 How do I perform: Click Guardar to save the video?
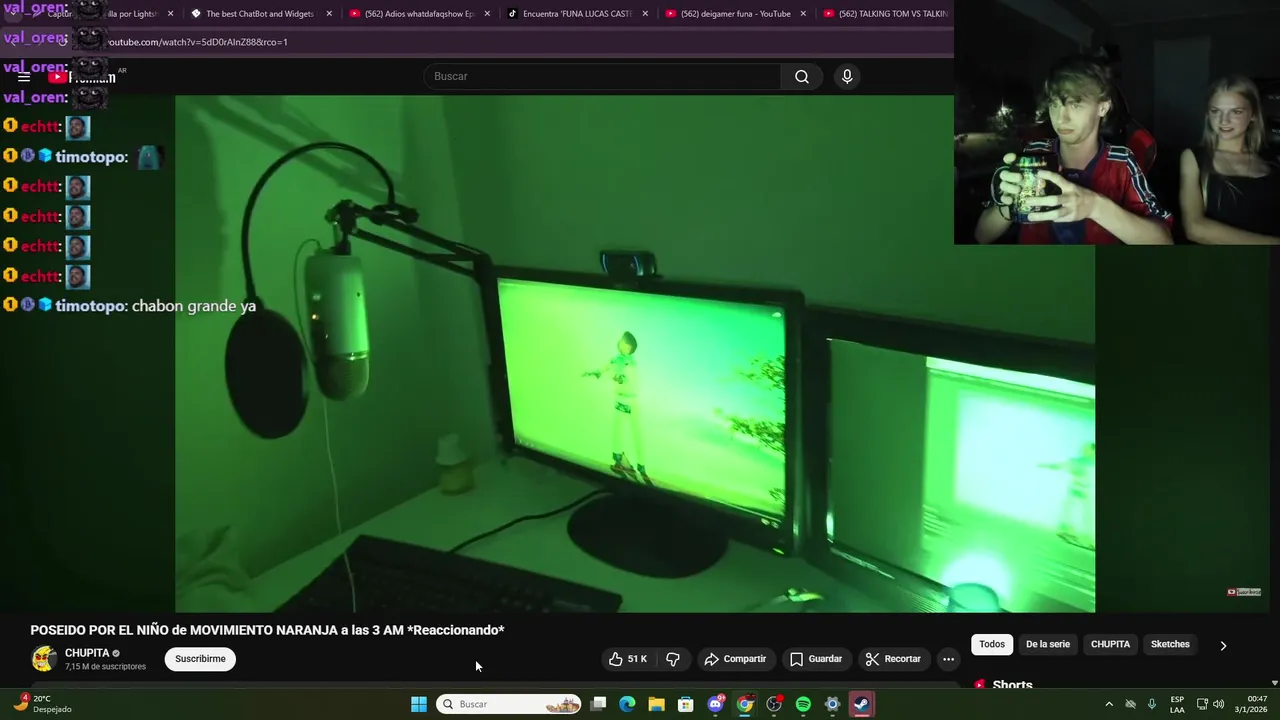[816, 659]
